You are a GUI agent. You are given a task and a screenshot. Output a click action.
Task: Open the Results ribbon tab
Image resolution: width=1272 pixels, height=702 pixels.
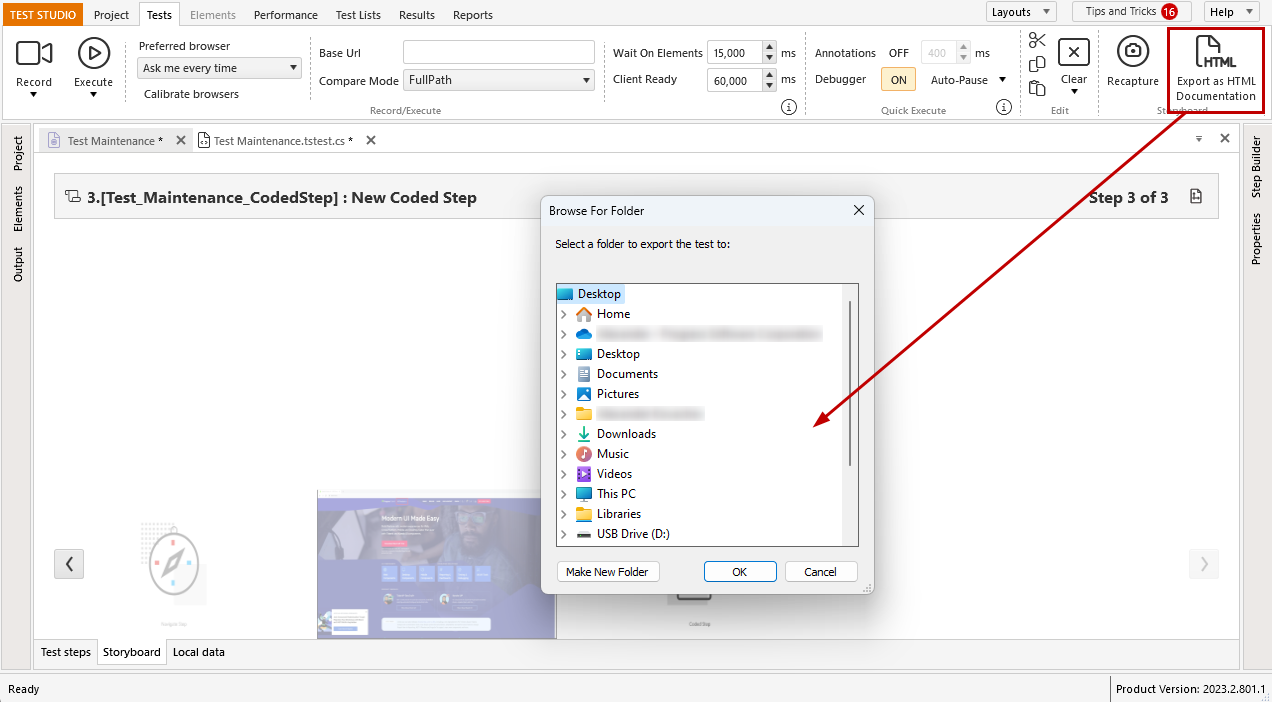pyautogui.click(x=417, y=15)
